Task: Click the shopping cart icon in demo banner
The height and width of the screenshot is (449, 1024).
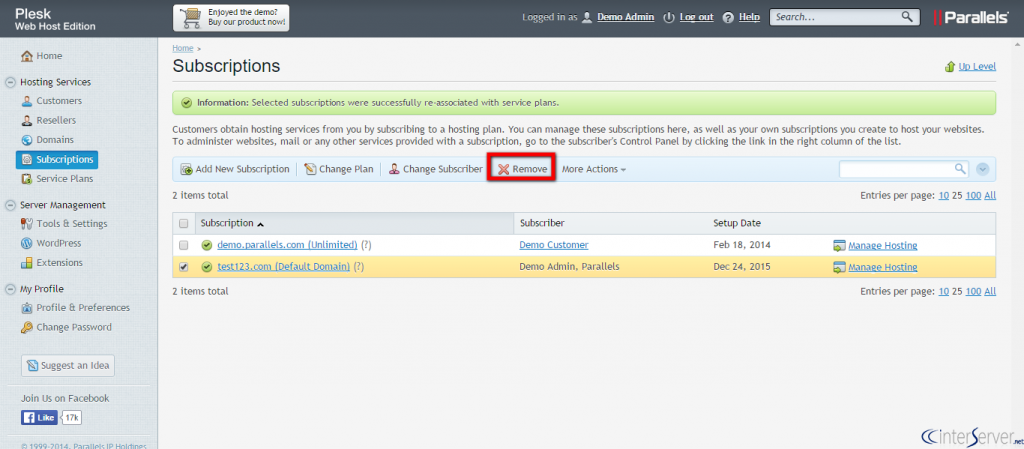Action: point(190,17)
